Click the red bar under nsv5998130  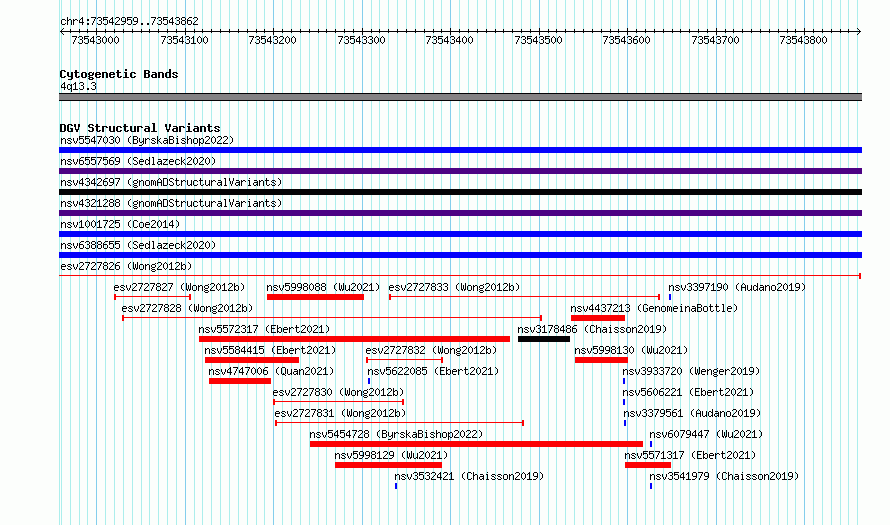[601, 360]
